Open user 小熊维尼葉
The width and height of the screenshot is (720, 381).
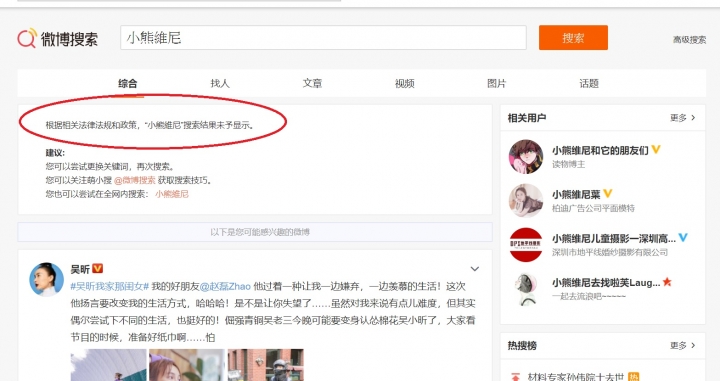(576, 195)
